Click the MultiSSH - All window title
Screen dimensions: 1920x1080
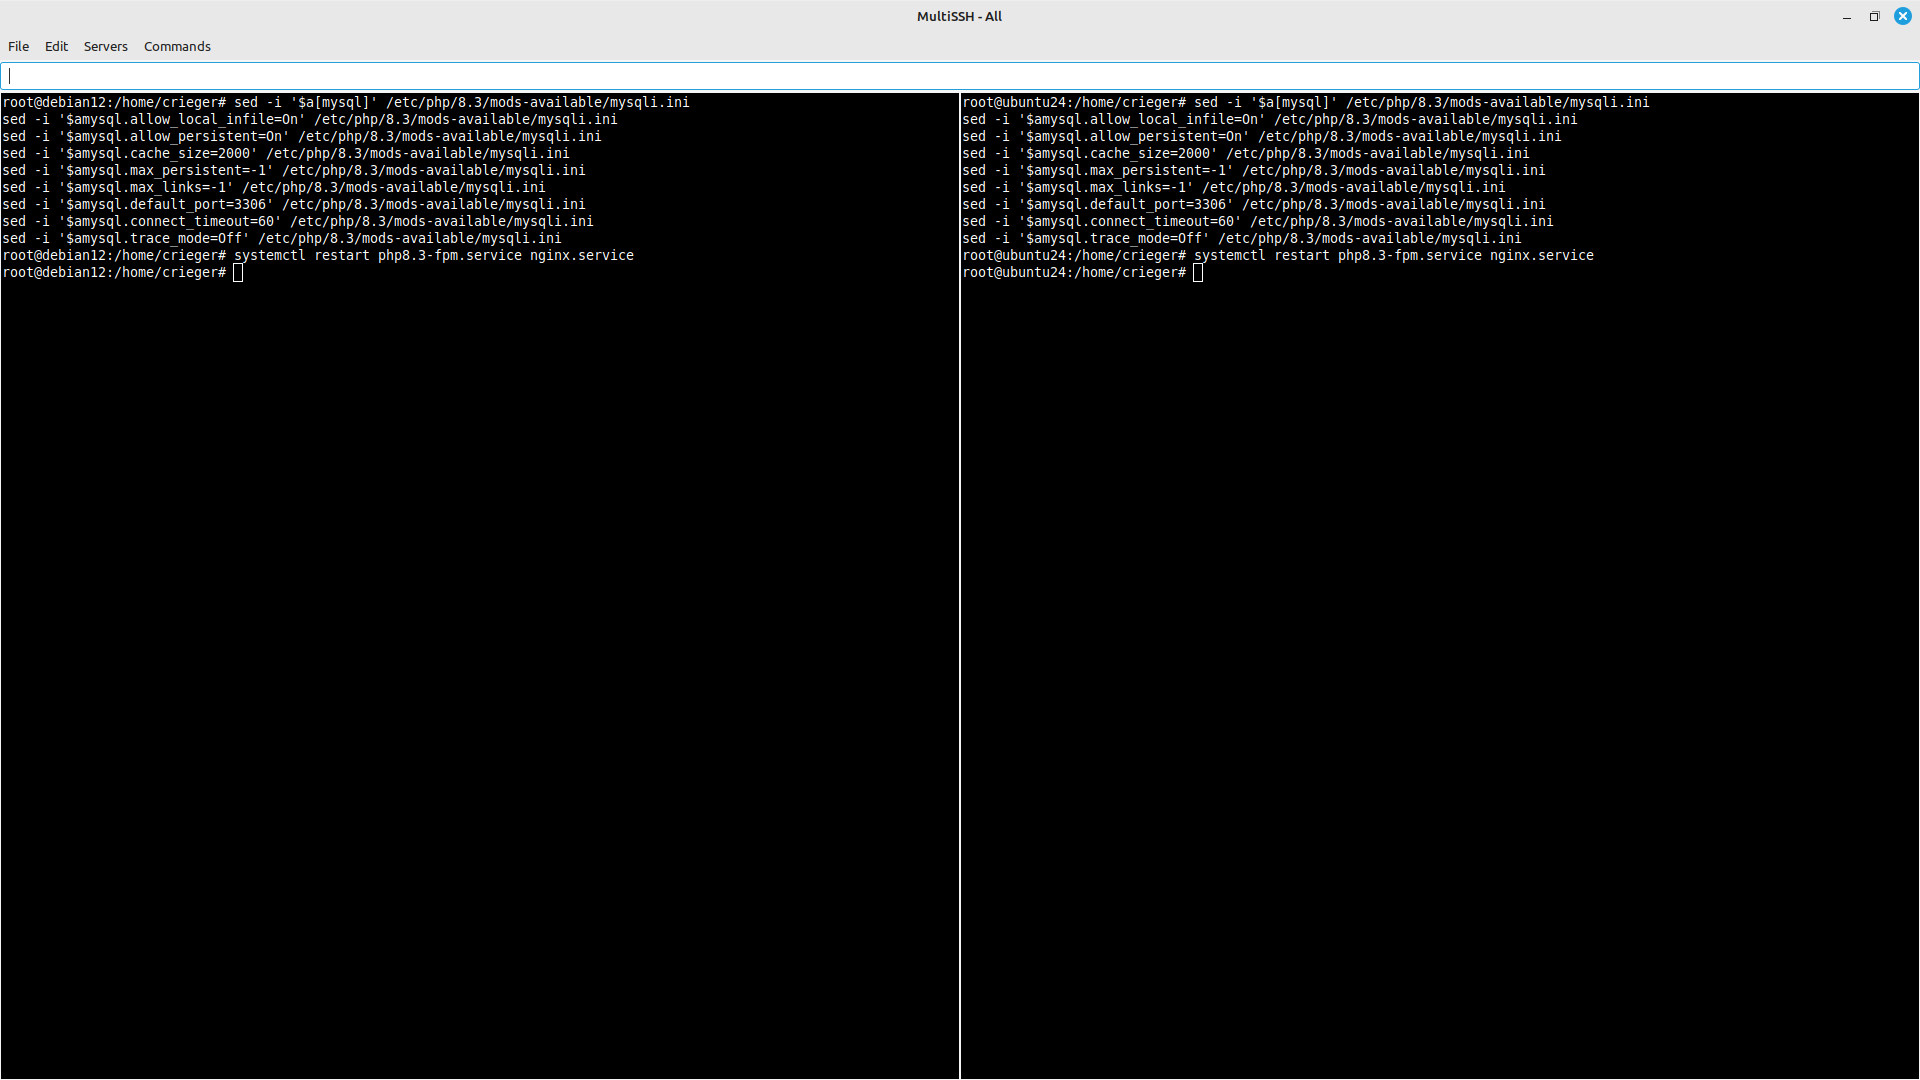tap(959, 16)
